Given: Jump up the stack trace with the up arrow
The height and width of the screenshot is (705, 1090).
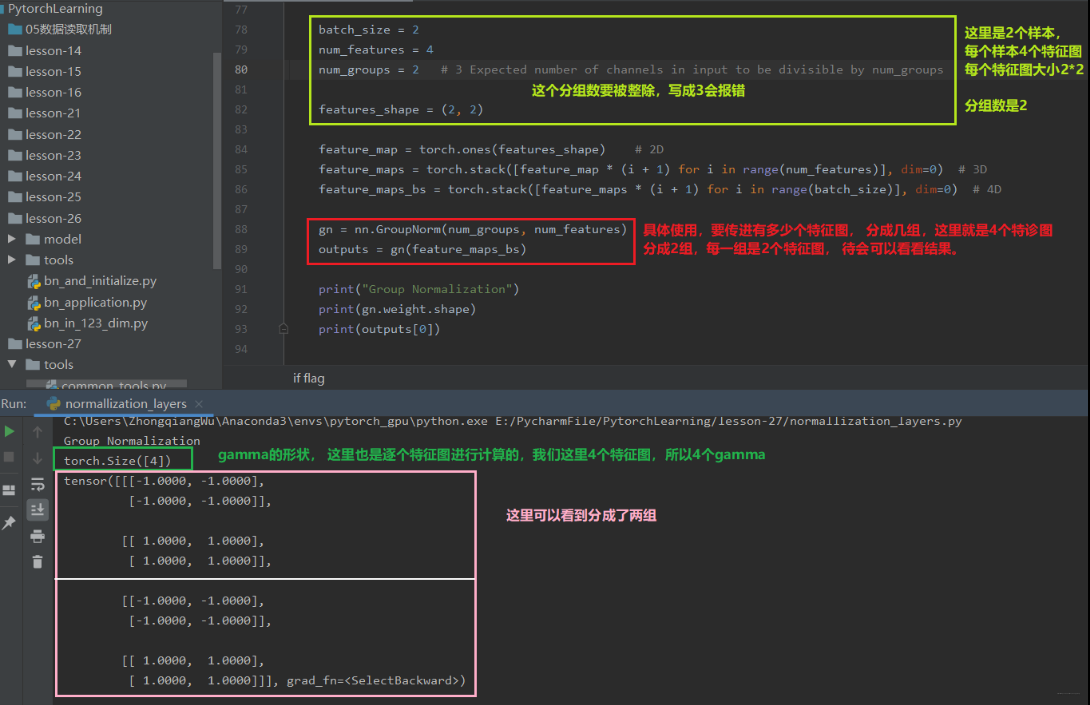Looking at the screenshot, I should click(x=38, y=432).
